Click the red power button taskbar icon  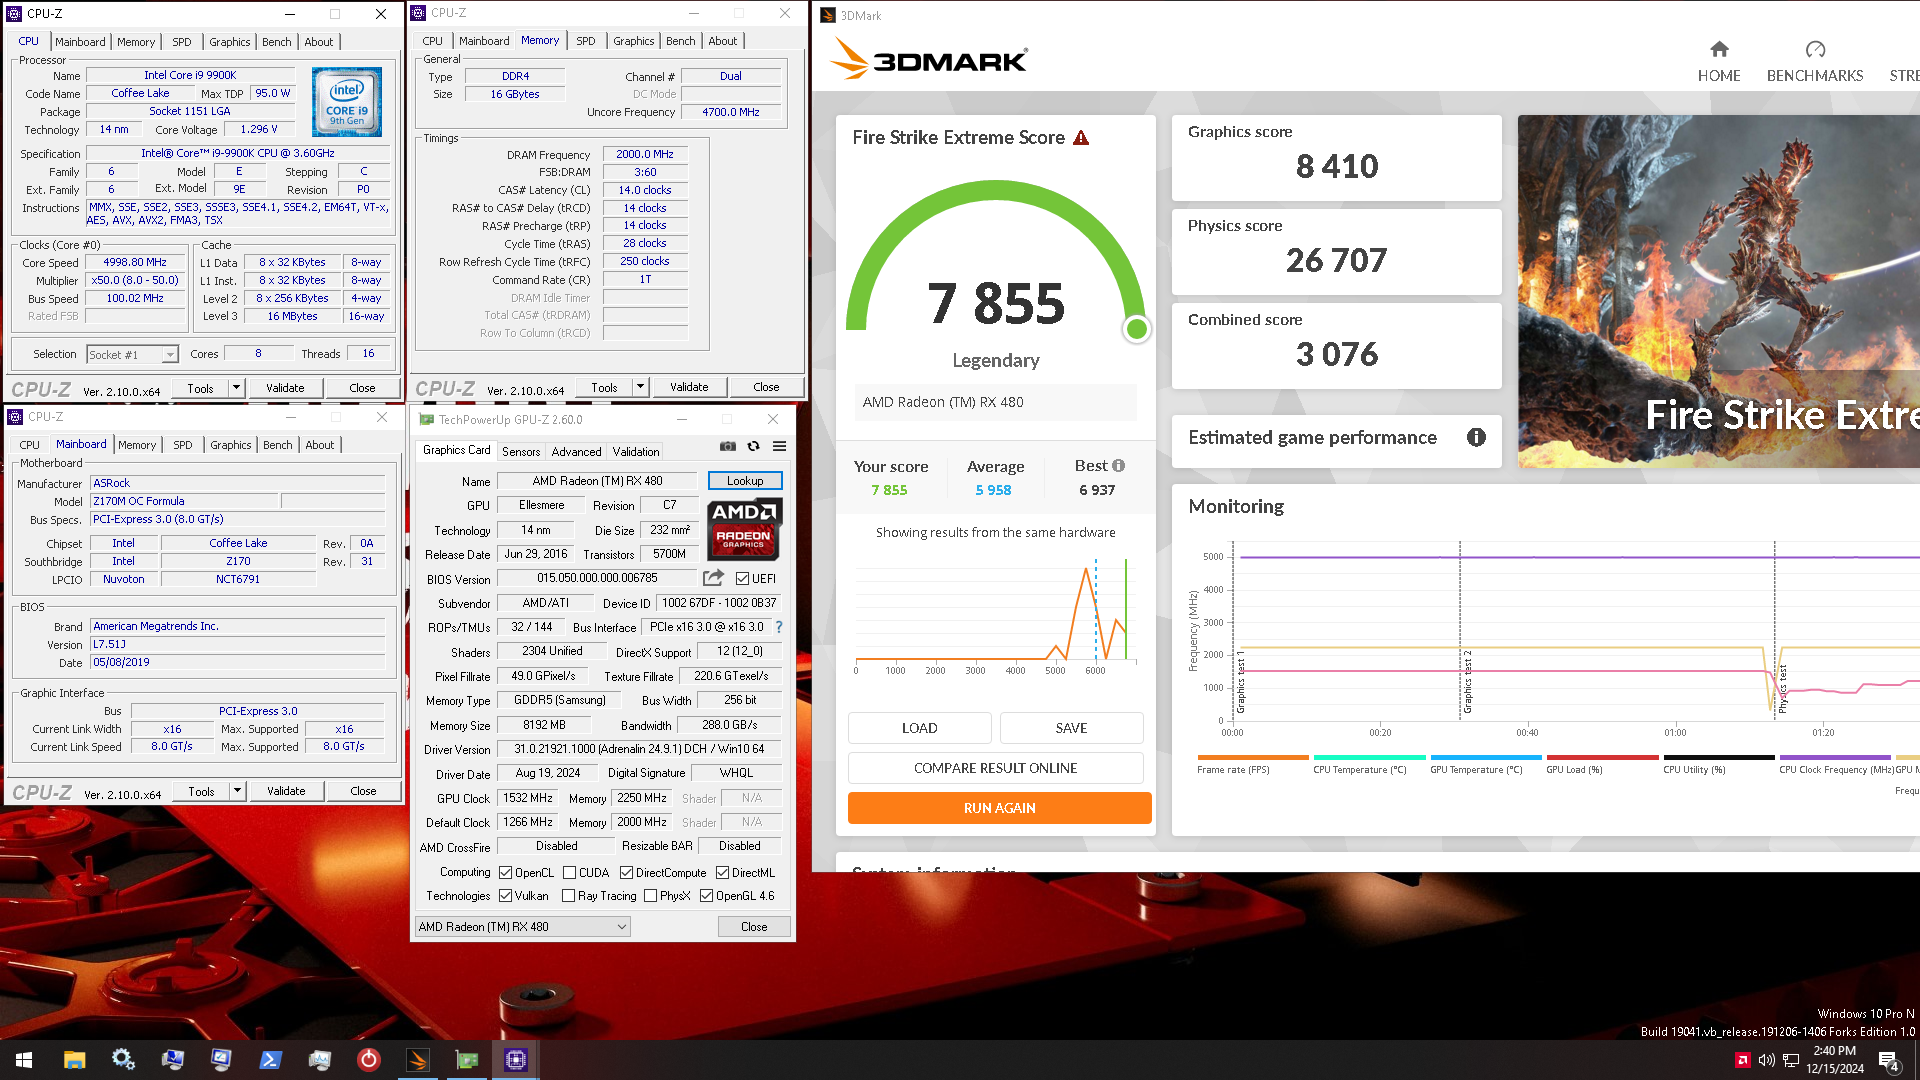click(x=368, y=1060)
